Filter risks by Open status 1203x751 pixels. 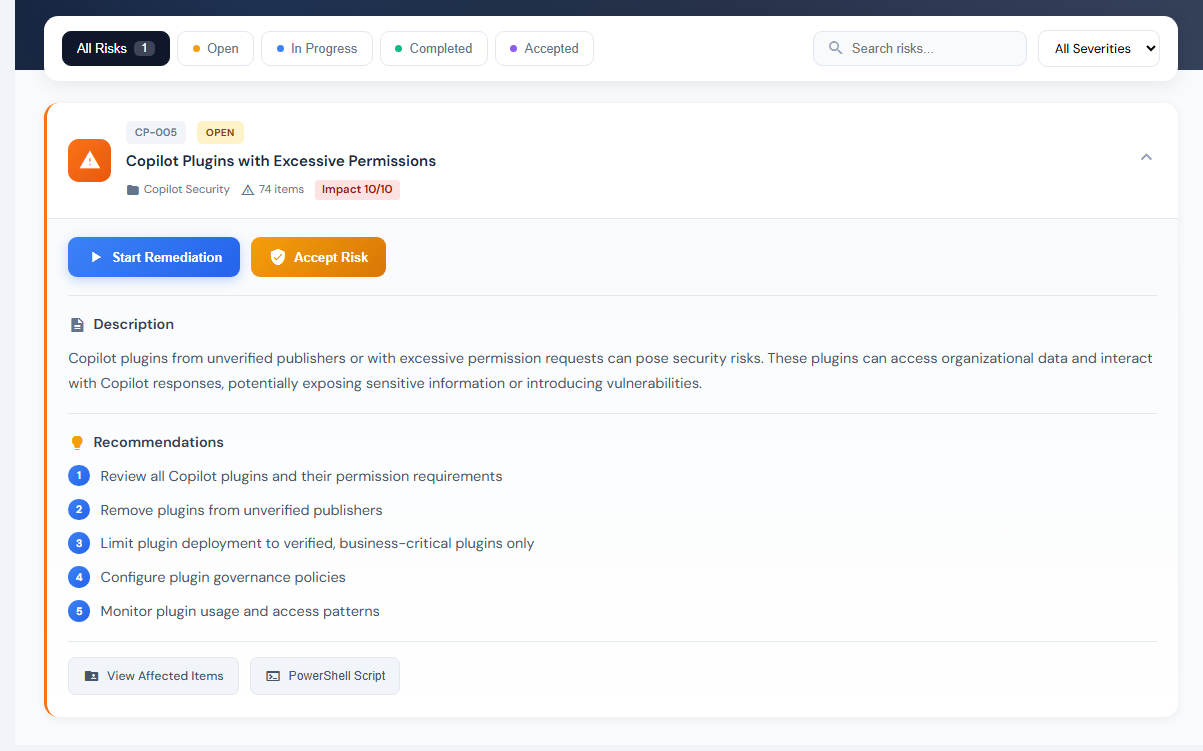tap(215, 48)
